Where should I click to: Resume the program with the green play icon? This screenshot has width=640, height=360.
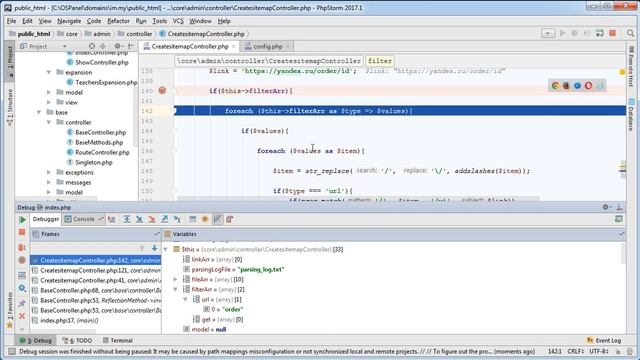click(x=22, y=220)
